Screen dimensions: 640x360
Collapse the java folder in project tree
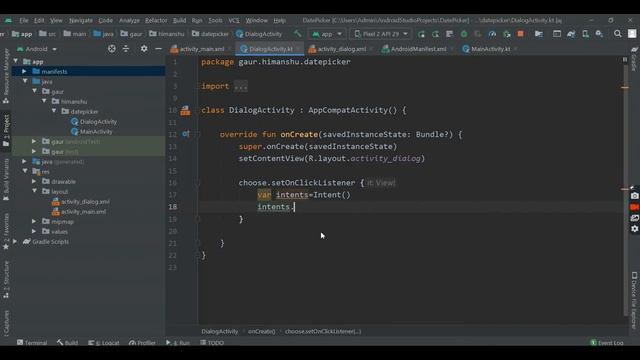click(x=25, y=81)
